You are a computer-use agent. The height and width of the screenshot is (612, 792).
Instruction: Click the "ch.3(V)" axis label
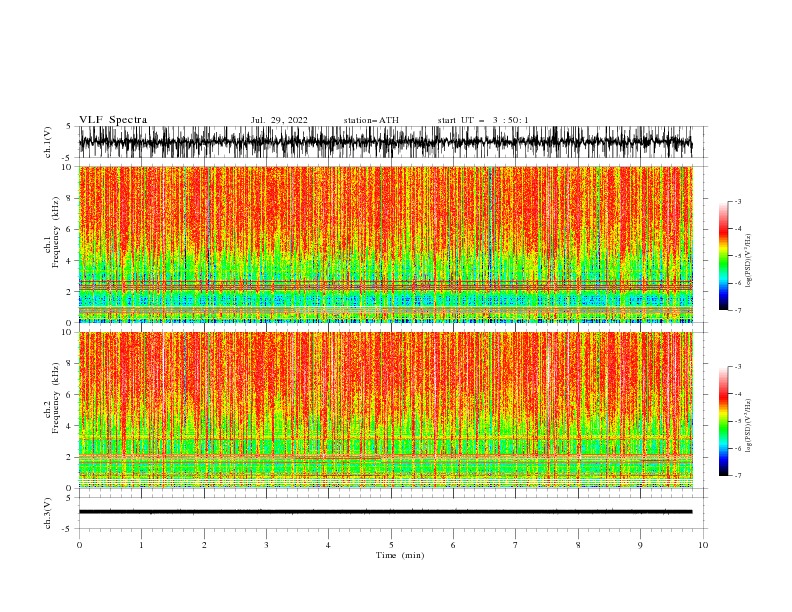pos(48,513)
